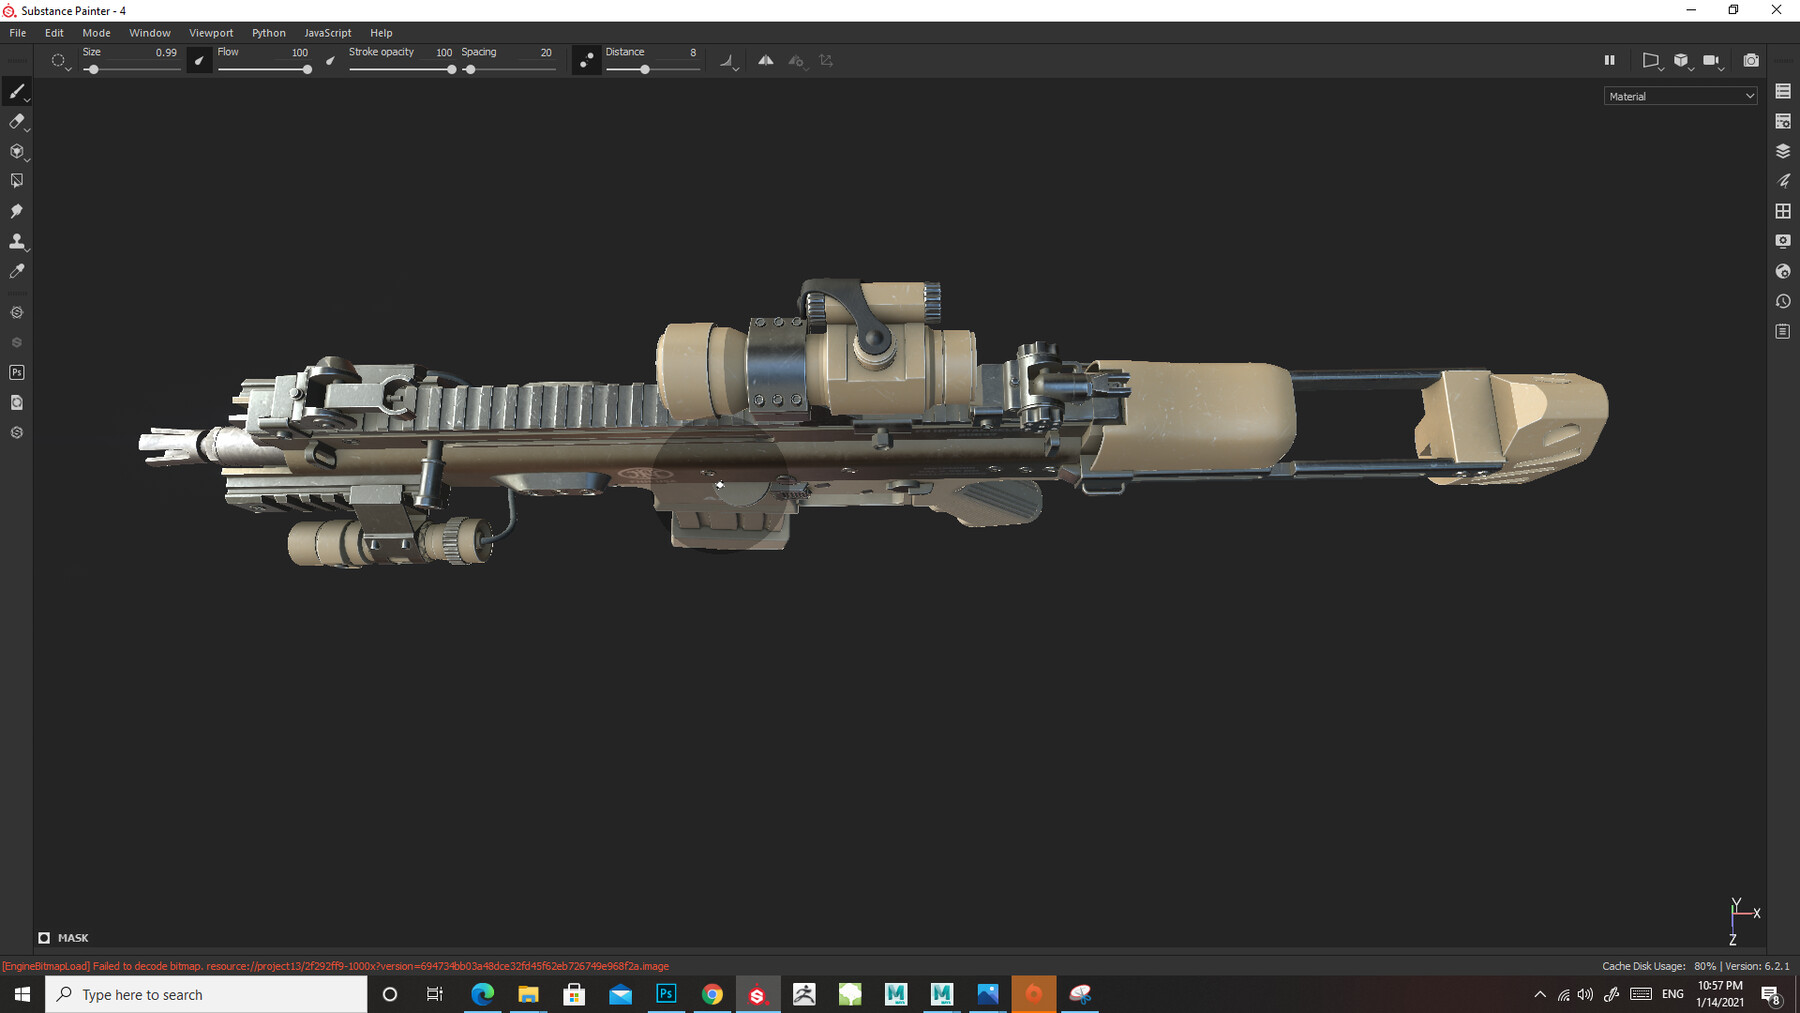
Task: Open the History panel icon
Action: pos(1783,300)
